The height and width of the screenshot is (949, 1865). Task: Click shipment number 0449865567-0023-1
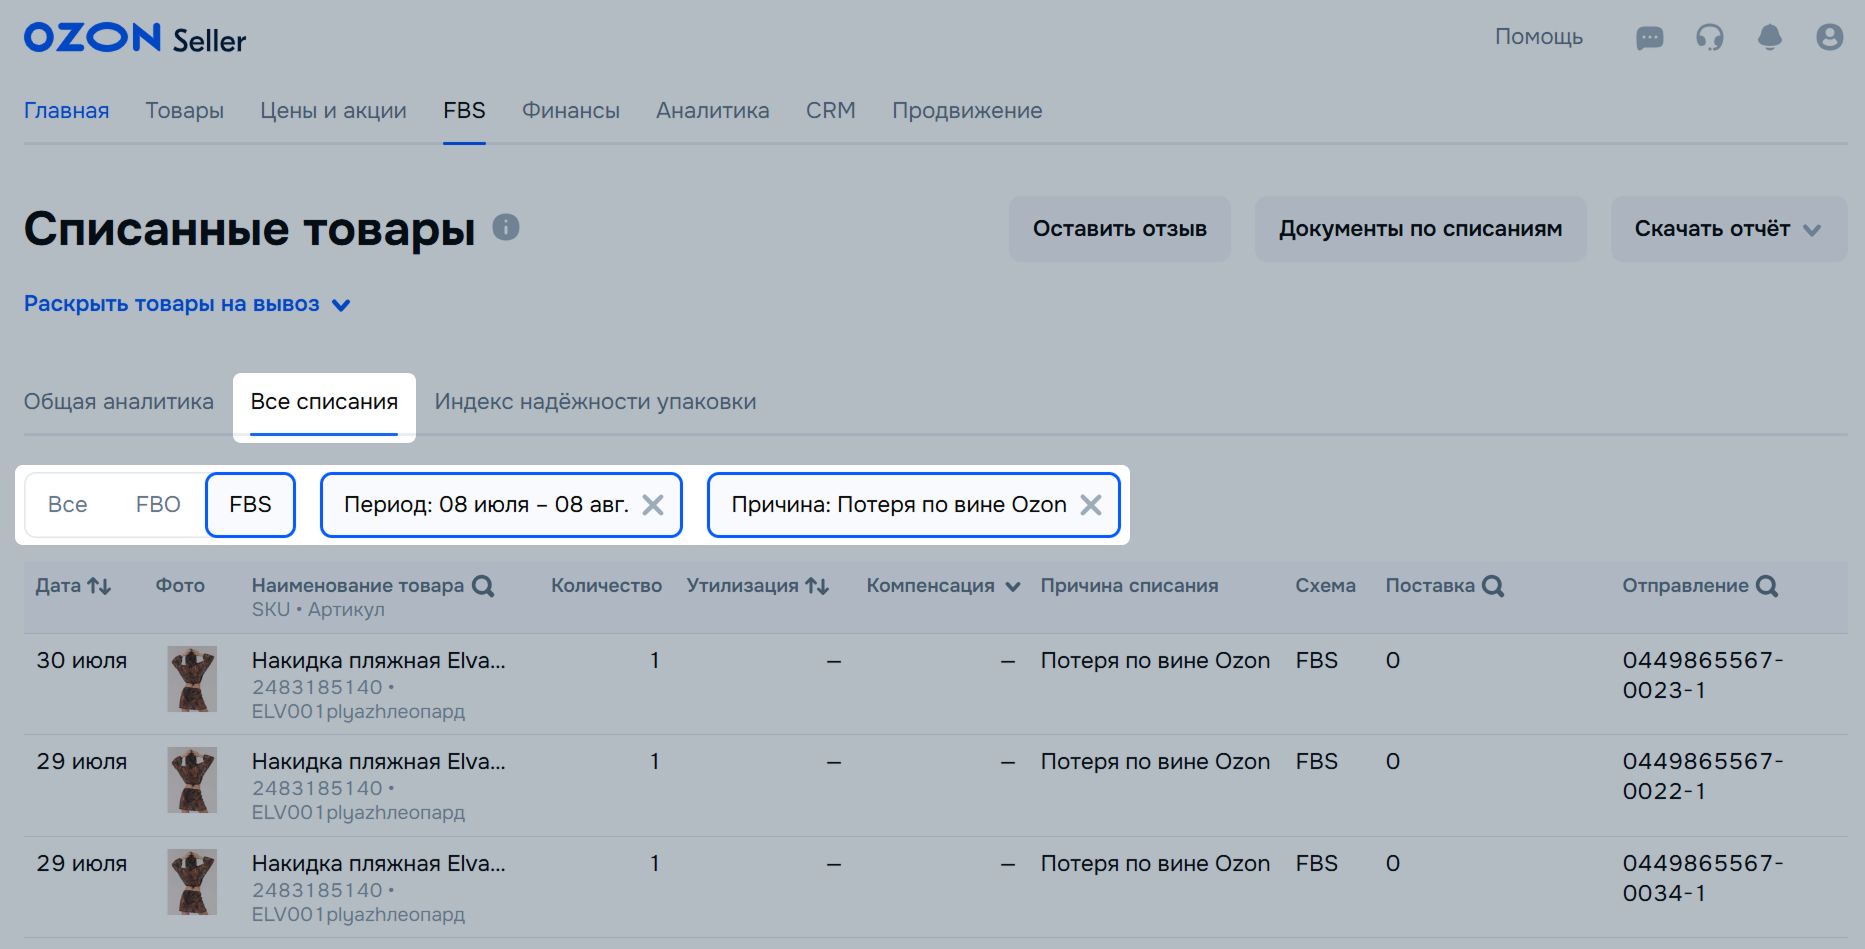coord(1703,675)
